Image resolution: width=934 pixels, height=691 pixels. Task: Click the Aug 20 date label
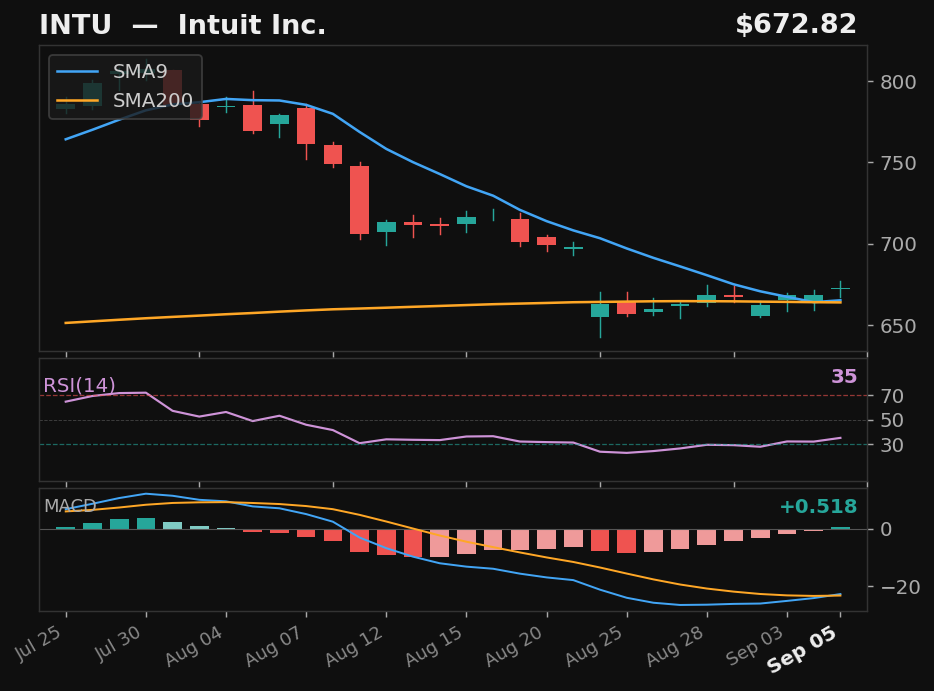point(514,646)
